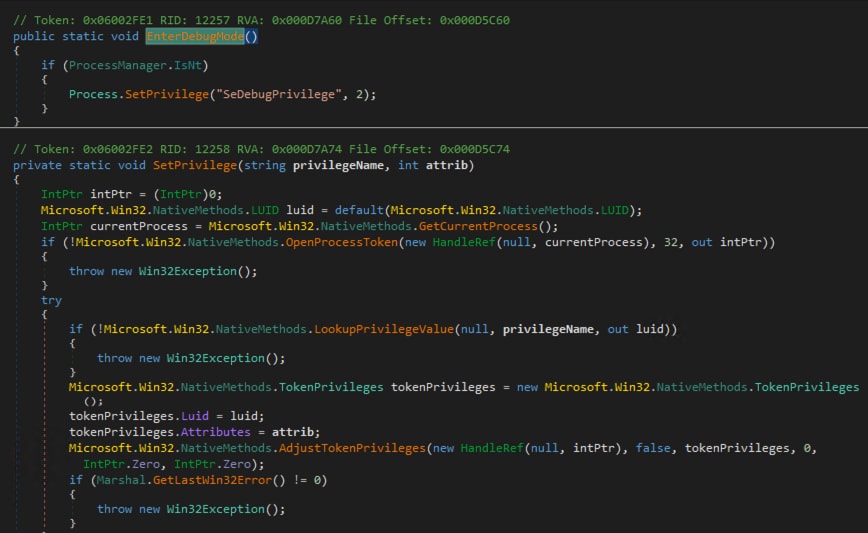The width and height of the screenshot is (868, 533).
Task: Click intPtr variable in the IntPtr declaration
Action: [x=111, y=194]
